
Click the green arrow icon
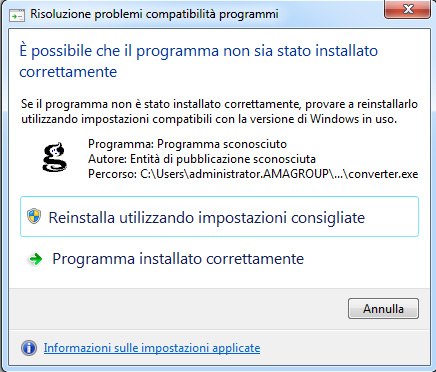tap(35, 259)
